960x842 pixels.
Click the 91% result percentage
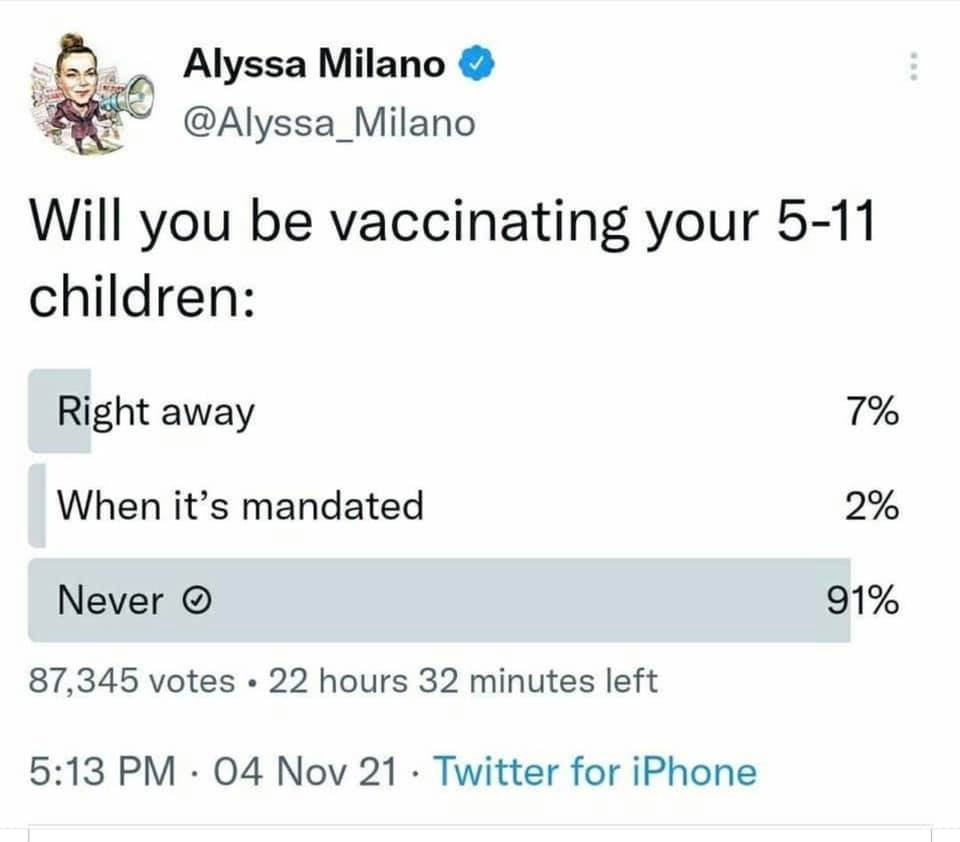click(x=862, y=601)
